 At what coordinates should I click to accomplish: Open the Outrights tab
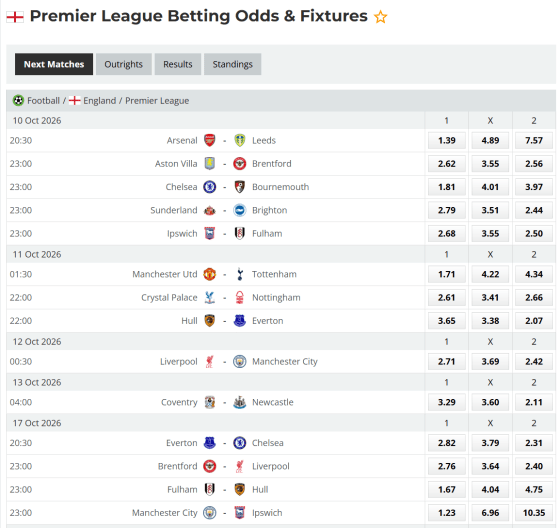124,64
